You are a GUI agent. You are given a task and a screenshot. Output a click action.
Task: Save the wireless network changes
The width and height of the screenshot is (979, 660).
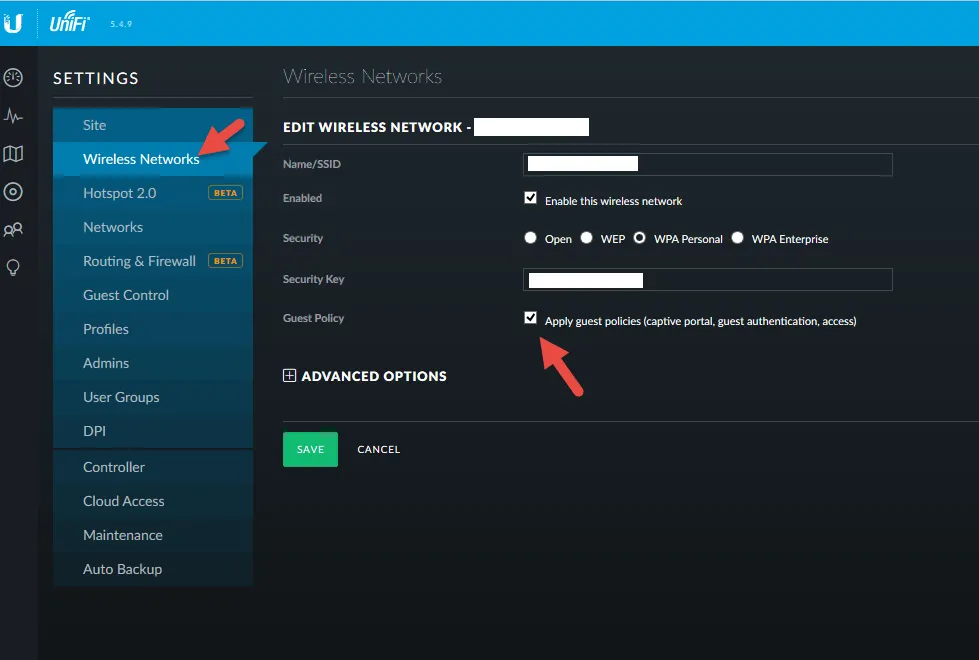[x=310, y=449]
